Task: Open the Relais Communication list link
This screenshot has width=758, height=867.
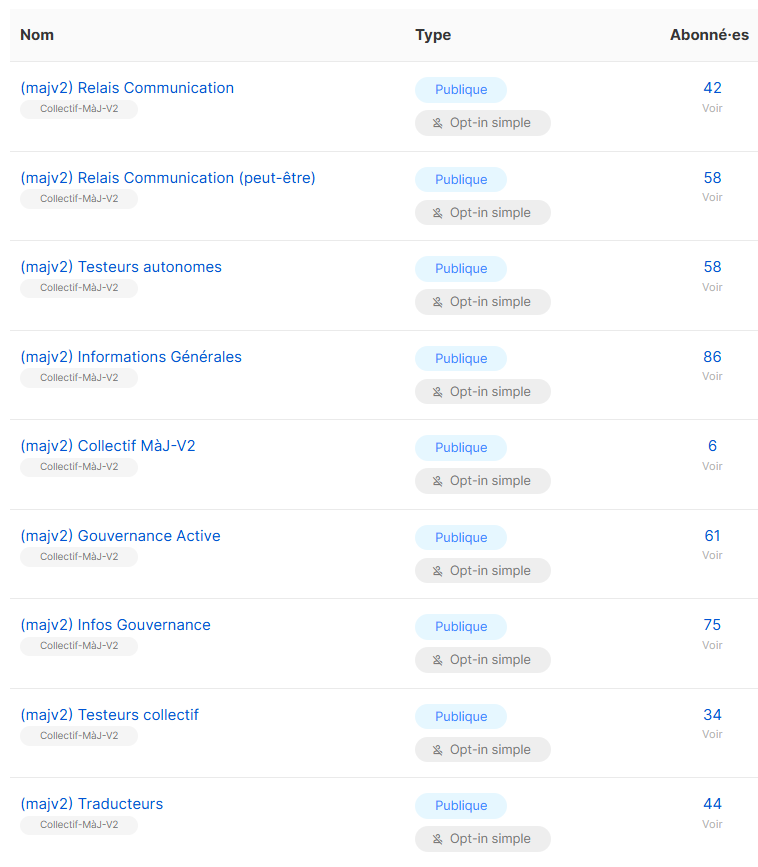Action: pyautogui.click(x=127, y=88)
